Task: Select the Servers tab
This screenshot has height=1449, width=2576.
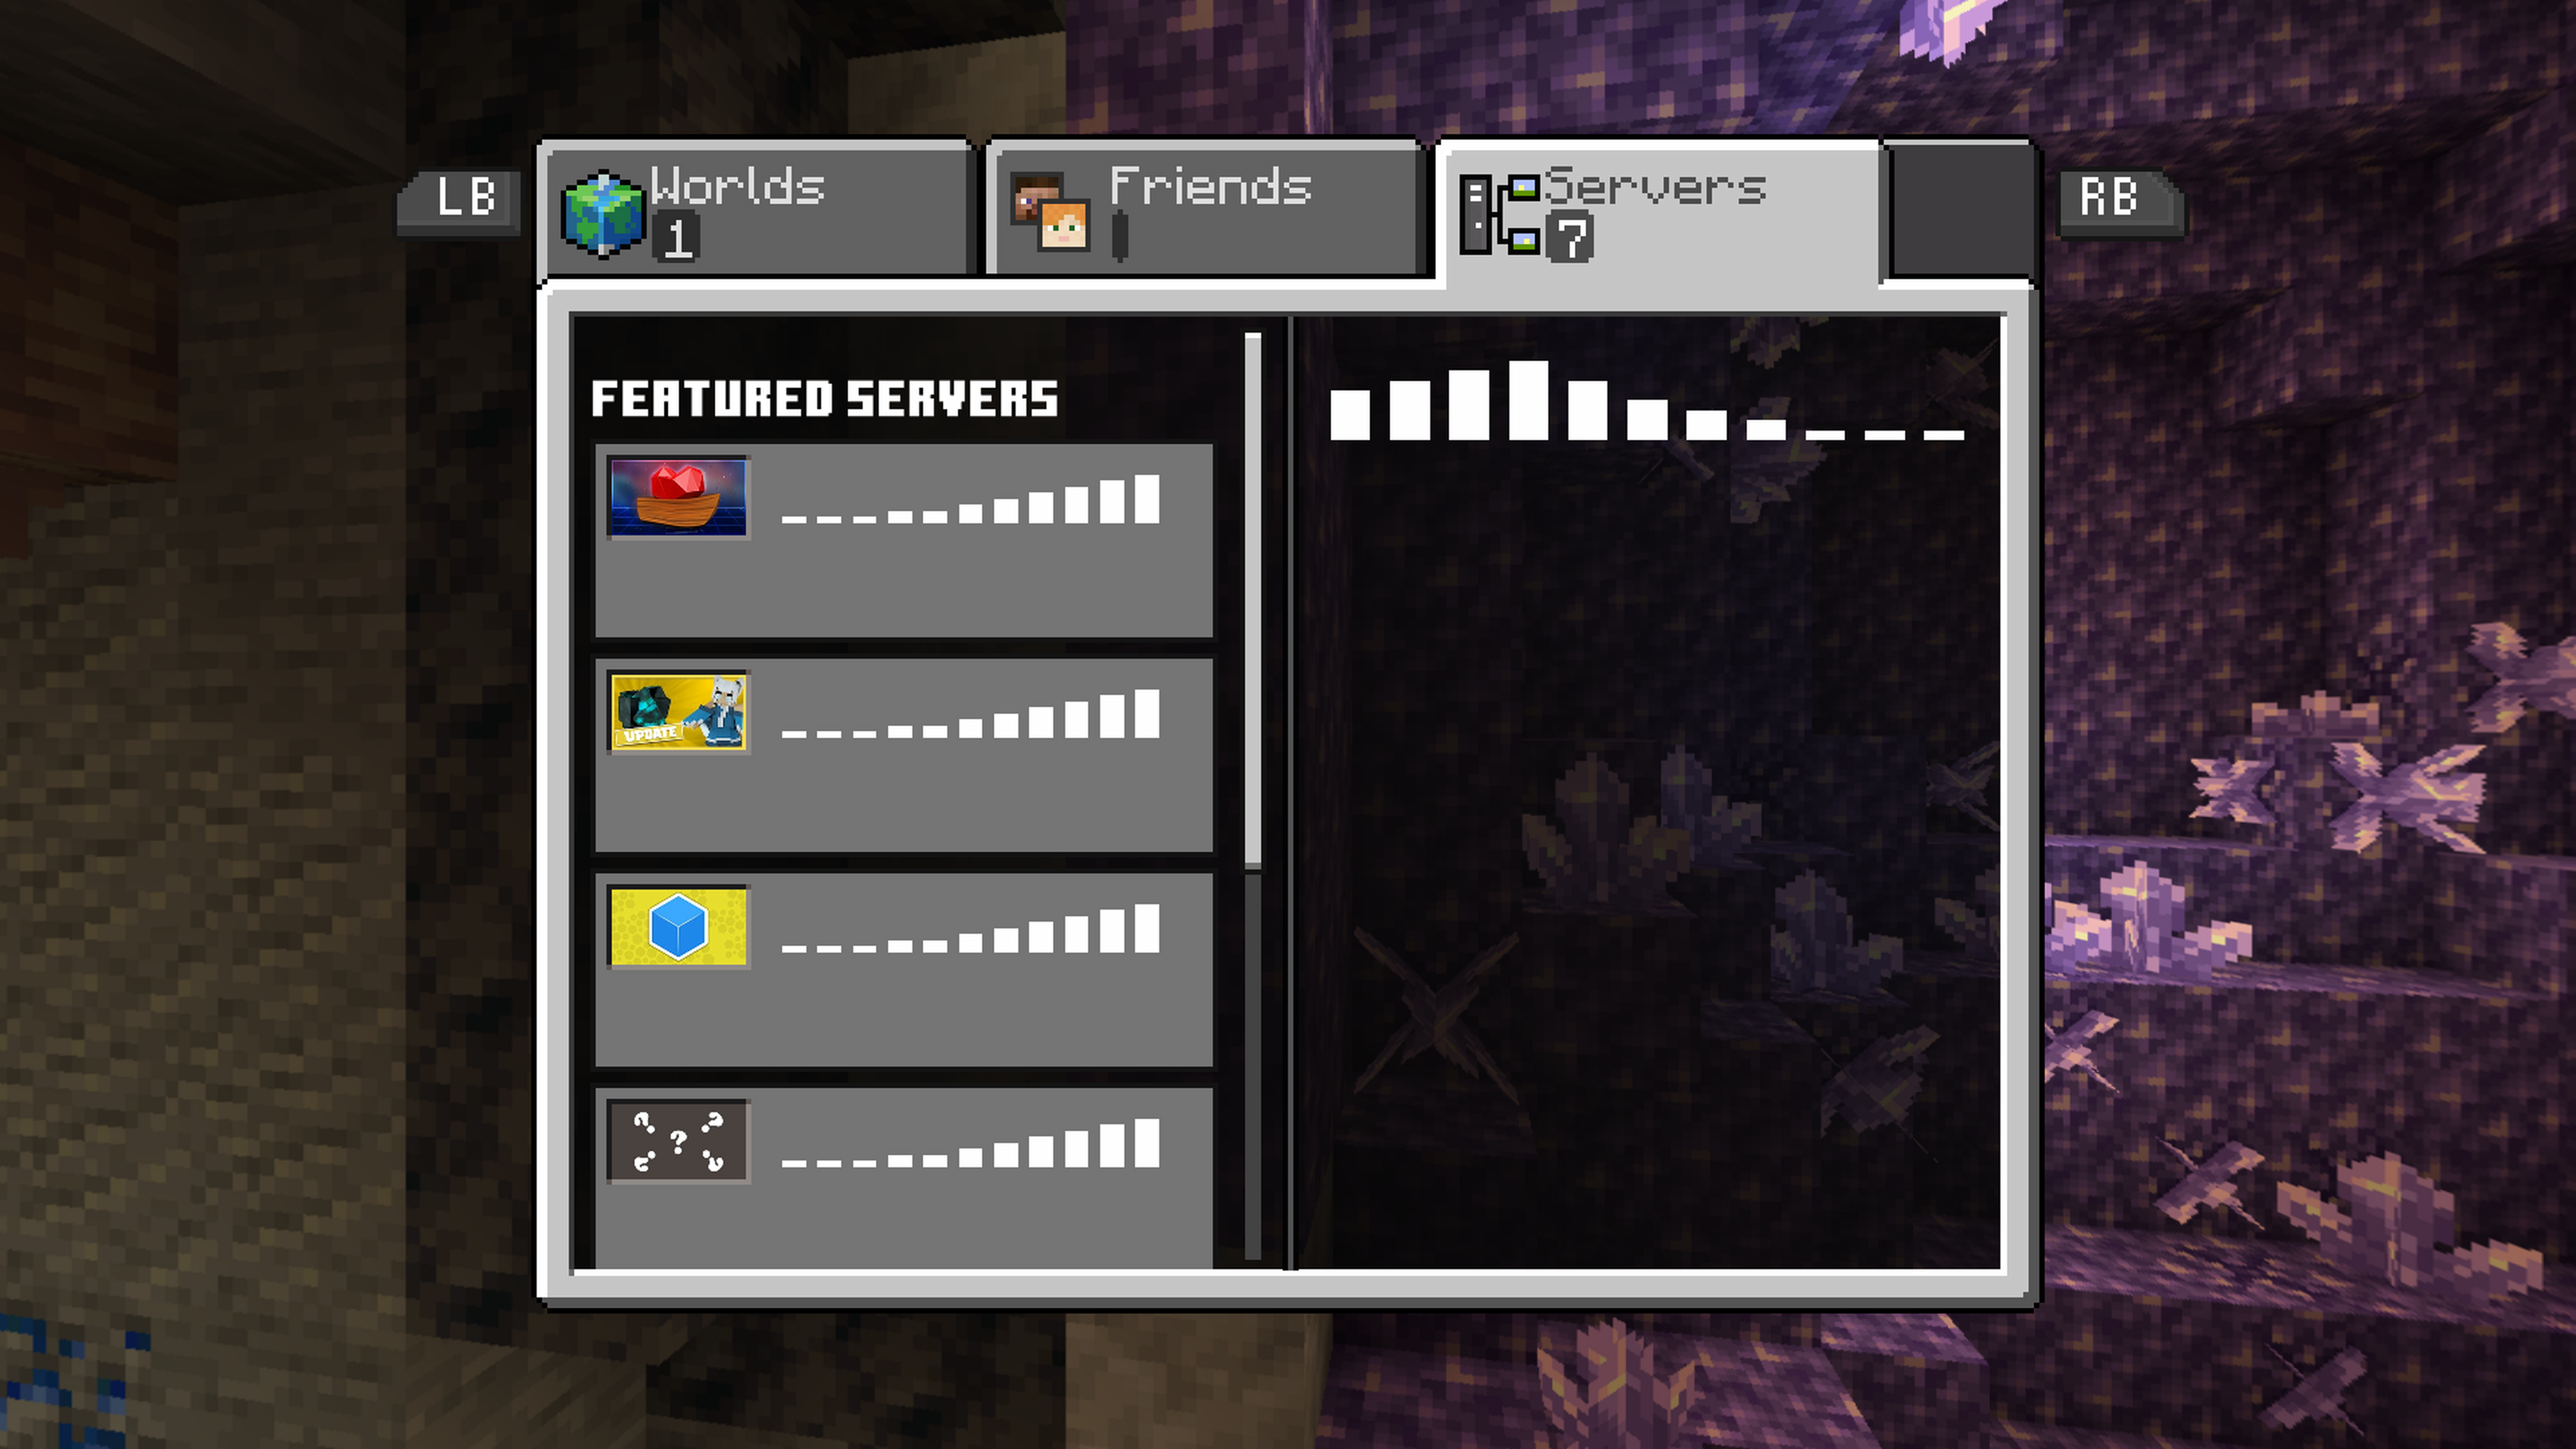Action: [x=1659, y=212]
